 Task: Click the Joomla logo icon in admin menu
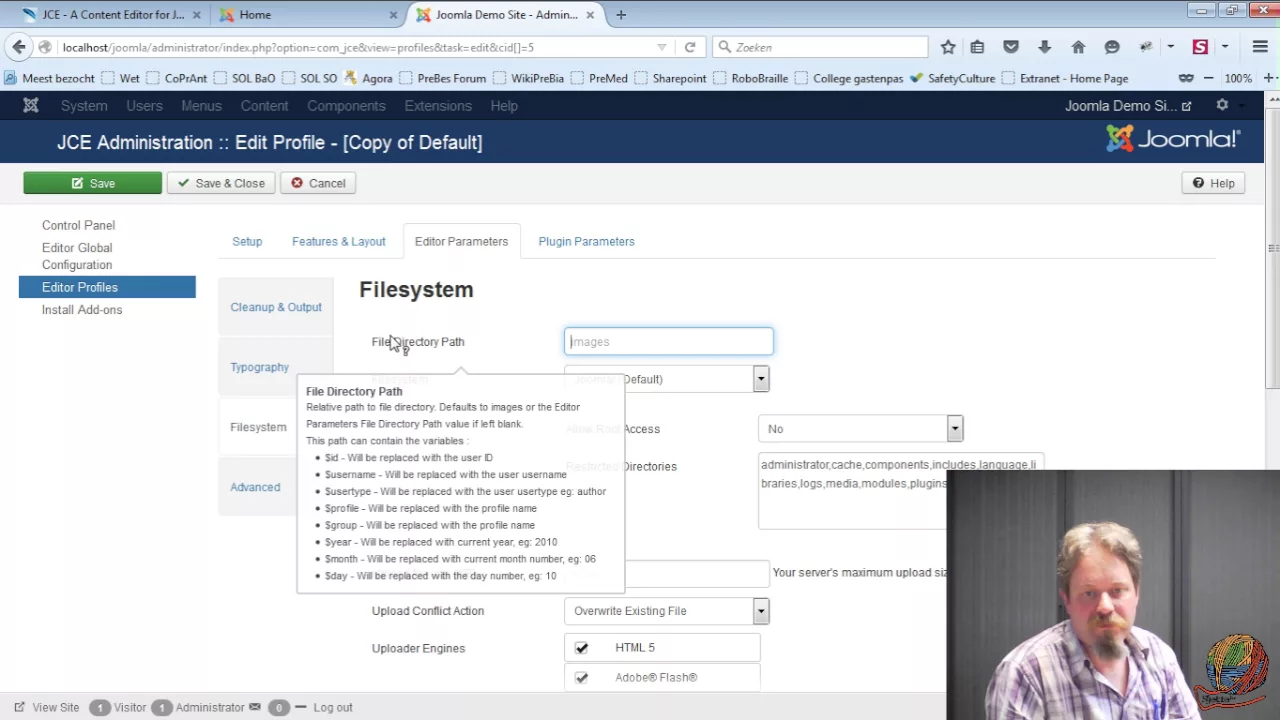coord(31,105)
